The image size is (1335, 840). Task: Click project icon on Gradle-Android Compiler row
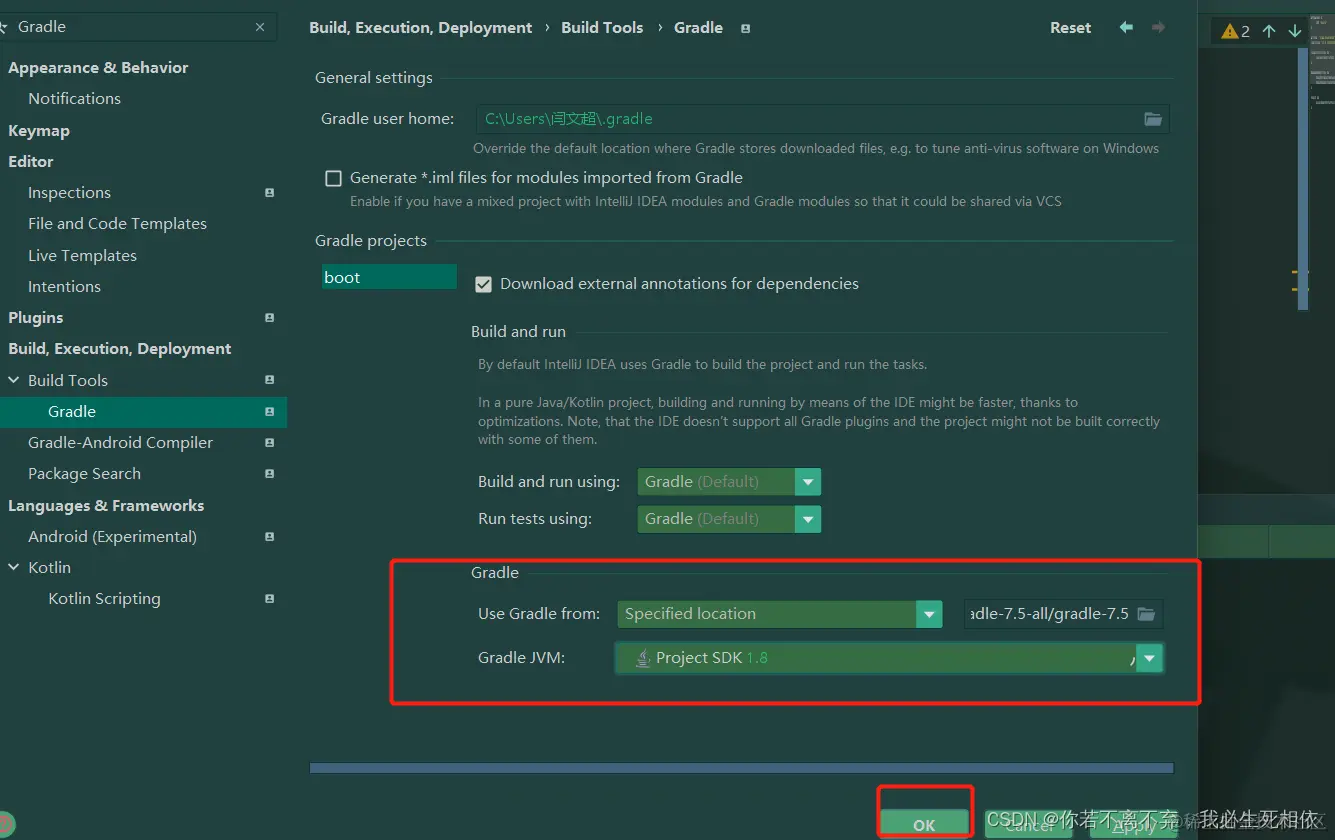pyautogui.click(x=269, y=443)
